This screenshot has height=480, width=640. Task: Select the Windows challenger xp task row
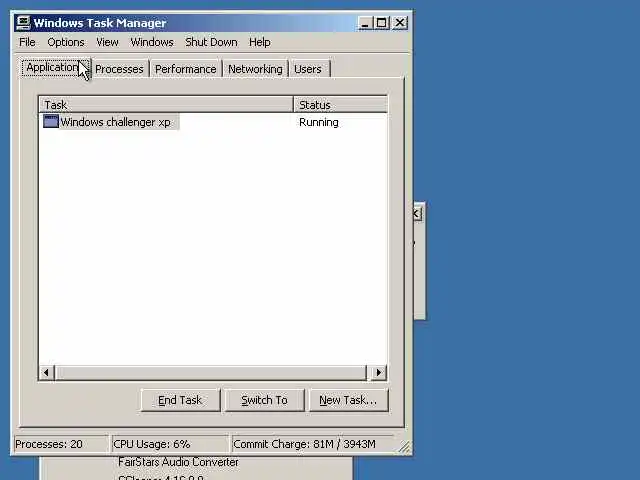tap(213, 122)
